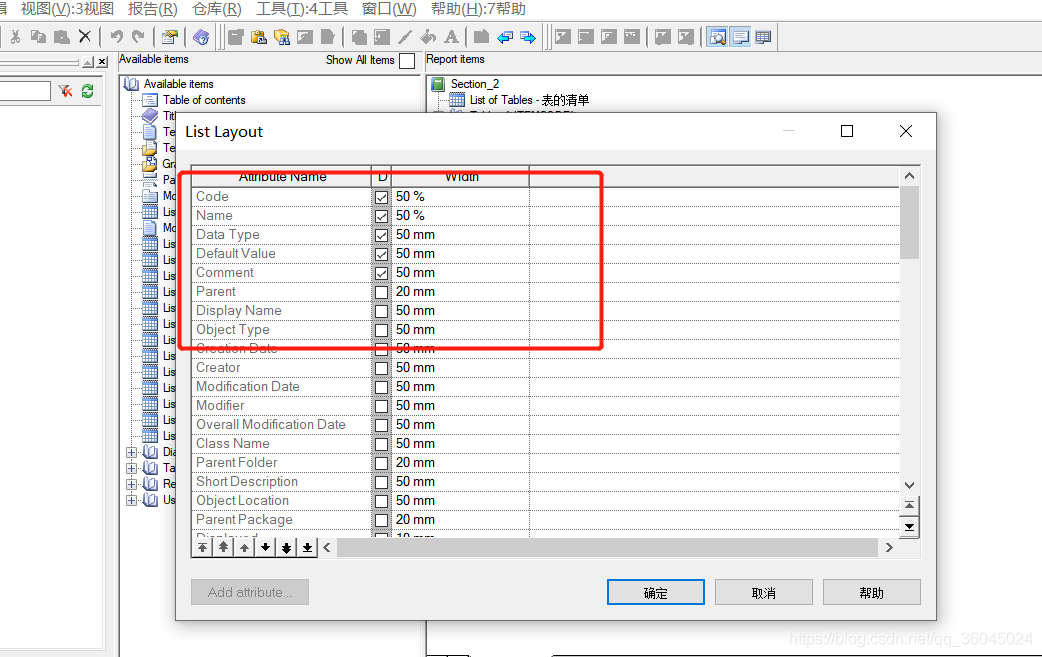Click the table grid icon at toolbar end
The image size is (1042, 657).
763,37
